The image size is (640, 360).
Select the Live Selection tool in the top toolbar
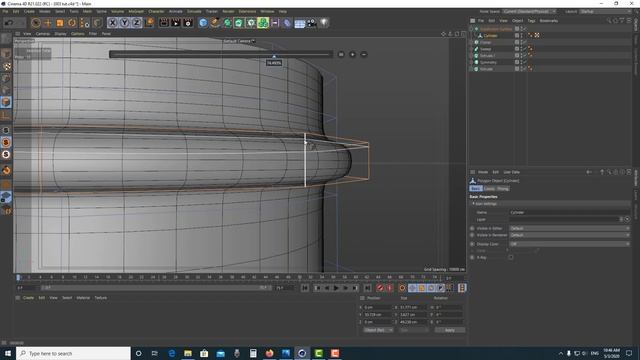tap(36, 23)
